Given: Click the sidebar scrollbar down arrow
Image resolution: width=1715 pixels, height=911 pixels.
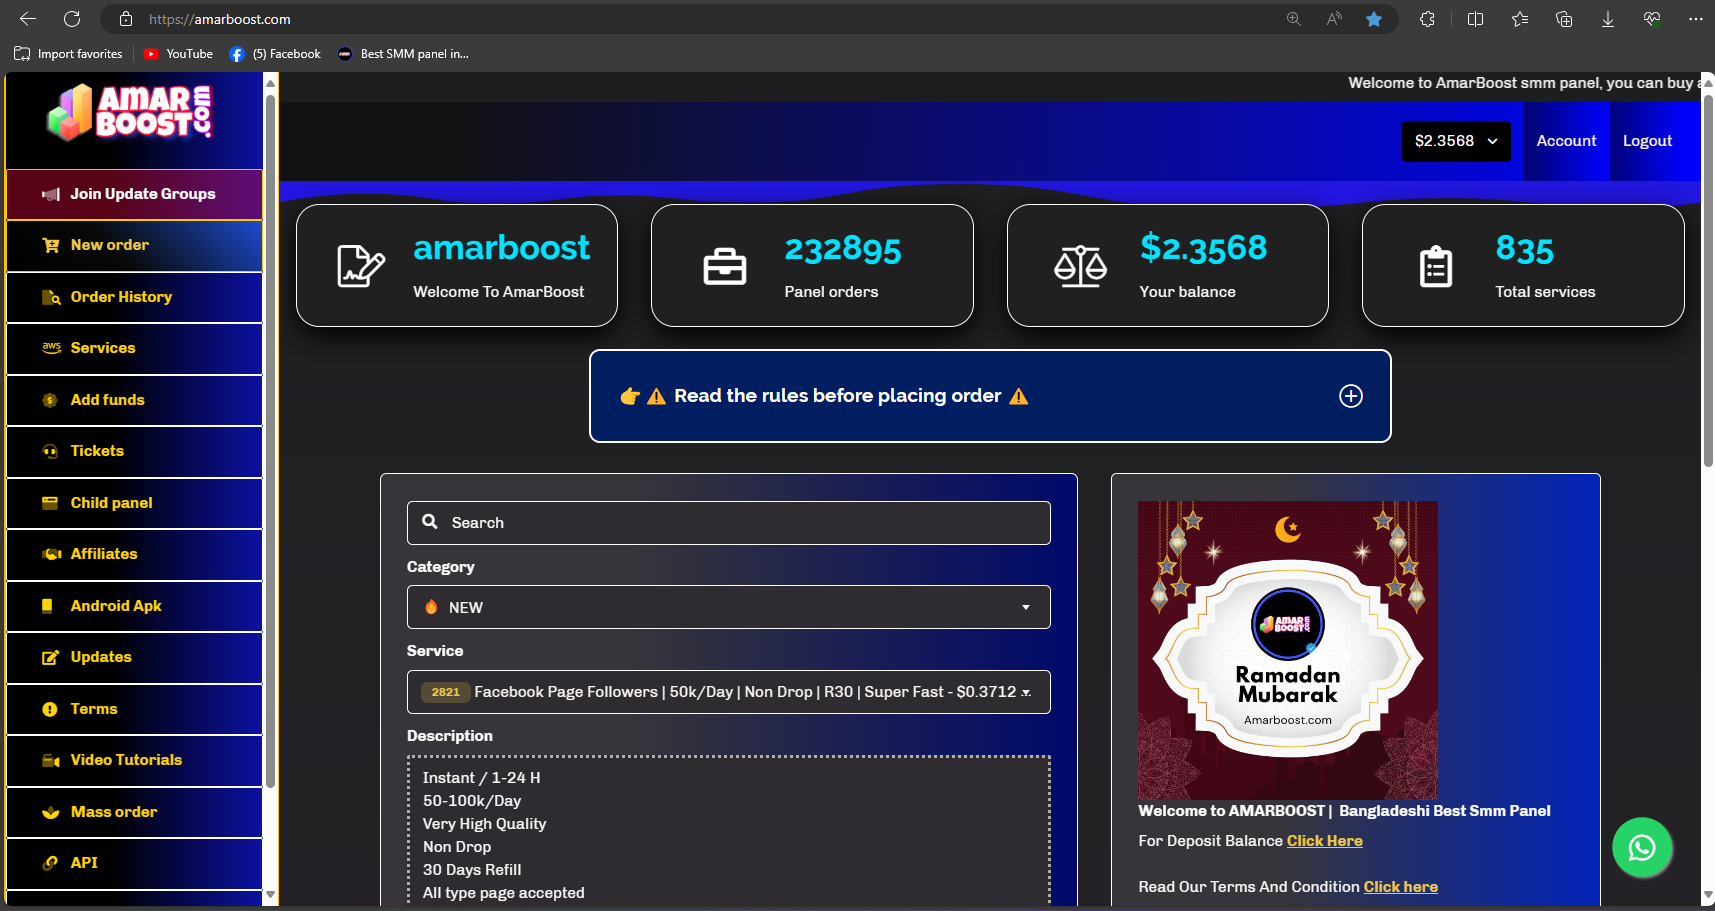Looking at the screenshot, I should pos(270,895).
